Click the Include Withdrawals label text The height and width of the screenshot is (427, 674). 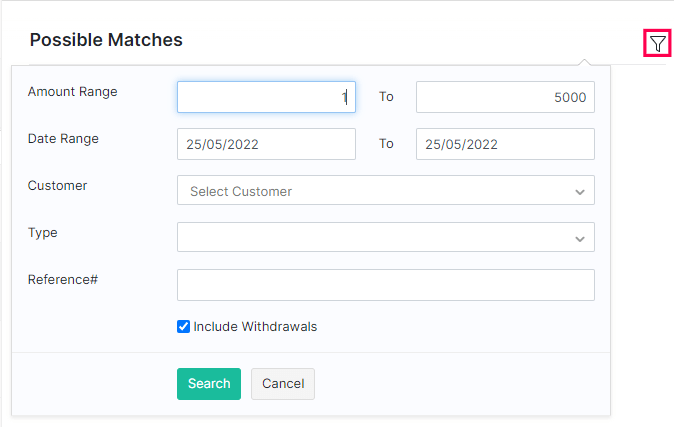coord(255,326)
